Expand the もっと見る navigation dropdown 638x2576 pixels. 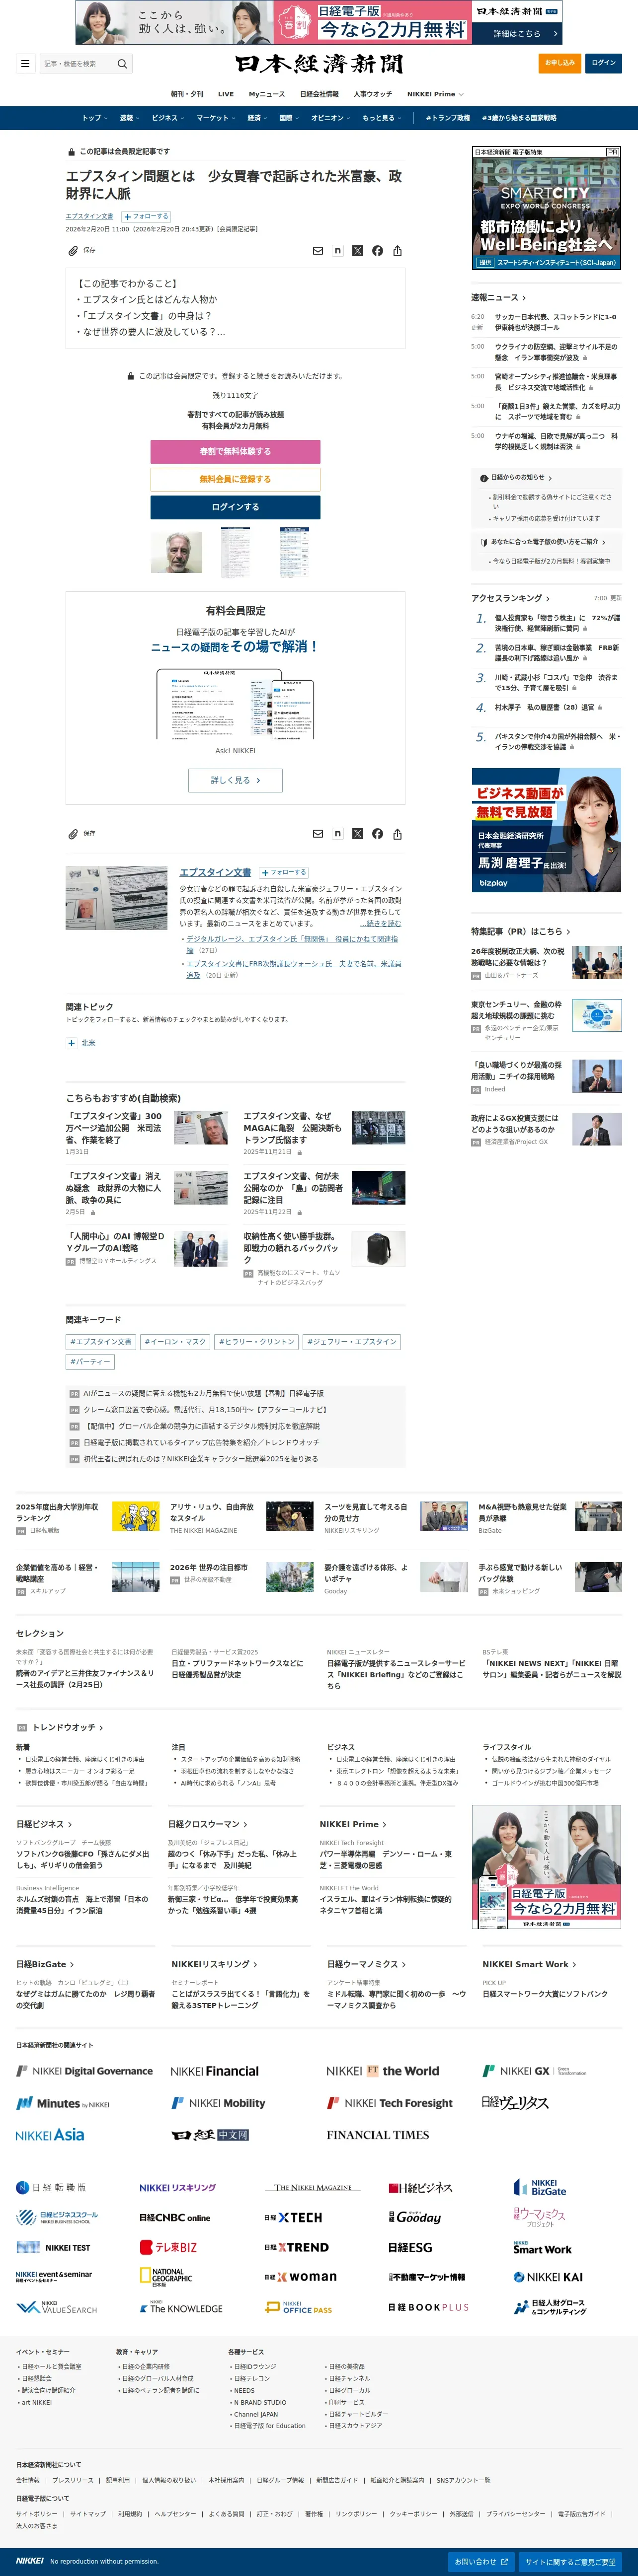[382, 118]
